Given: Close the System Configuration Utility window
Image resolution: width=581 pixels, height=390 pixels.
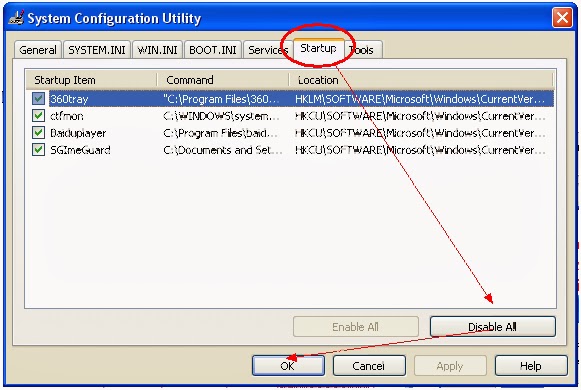Looking at the screenshot, I should coord(562,17).
